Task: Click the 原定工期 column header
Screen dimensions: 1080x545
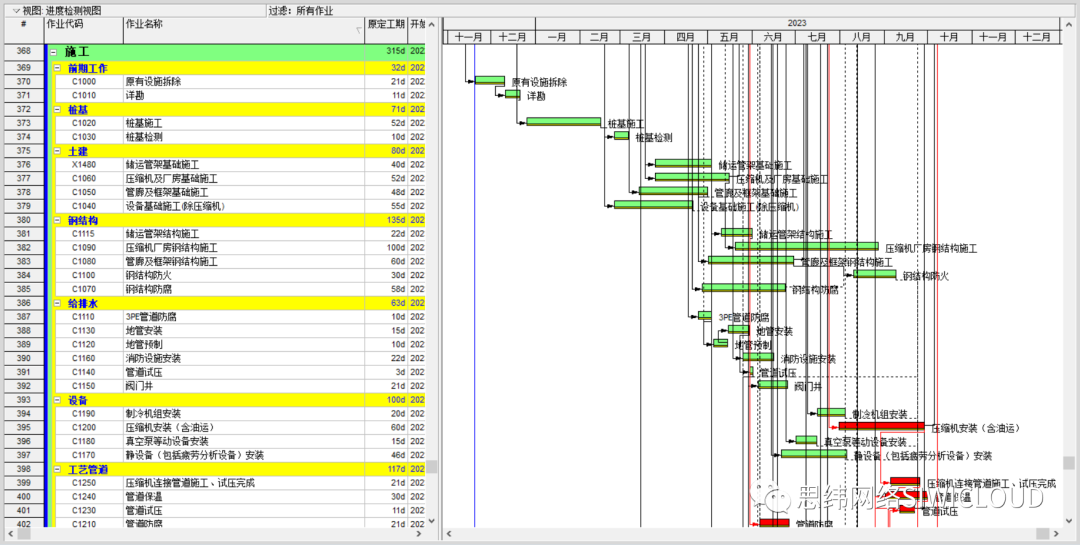Action: [x=386, y=30]
